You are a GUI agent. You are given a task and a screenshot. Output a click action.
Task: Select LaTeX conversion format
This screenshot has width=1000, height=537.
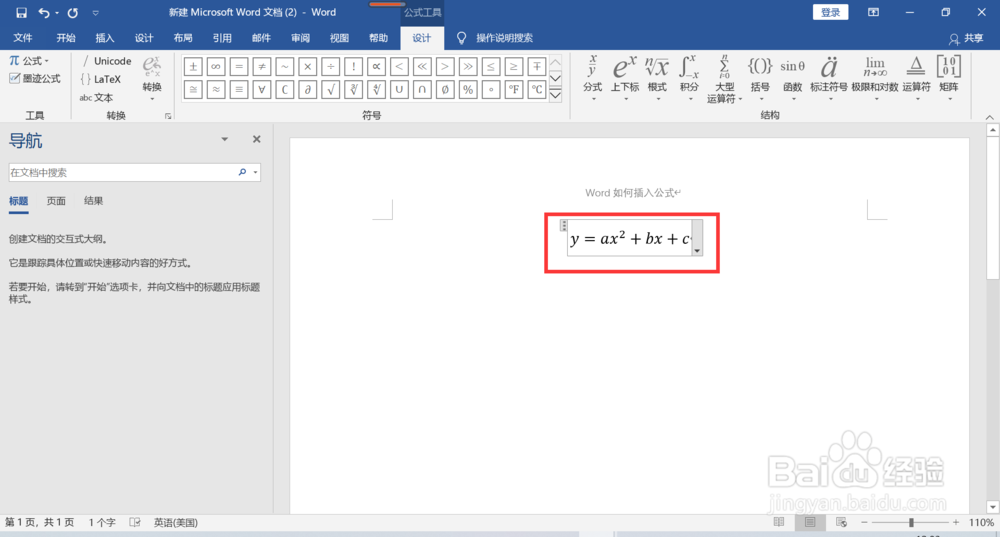click(101, 79)
